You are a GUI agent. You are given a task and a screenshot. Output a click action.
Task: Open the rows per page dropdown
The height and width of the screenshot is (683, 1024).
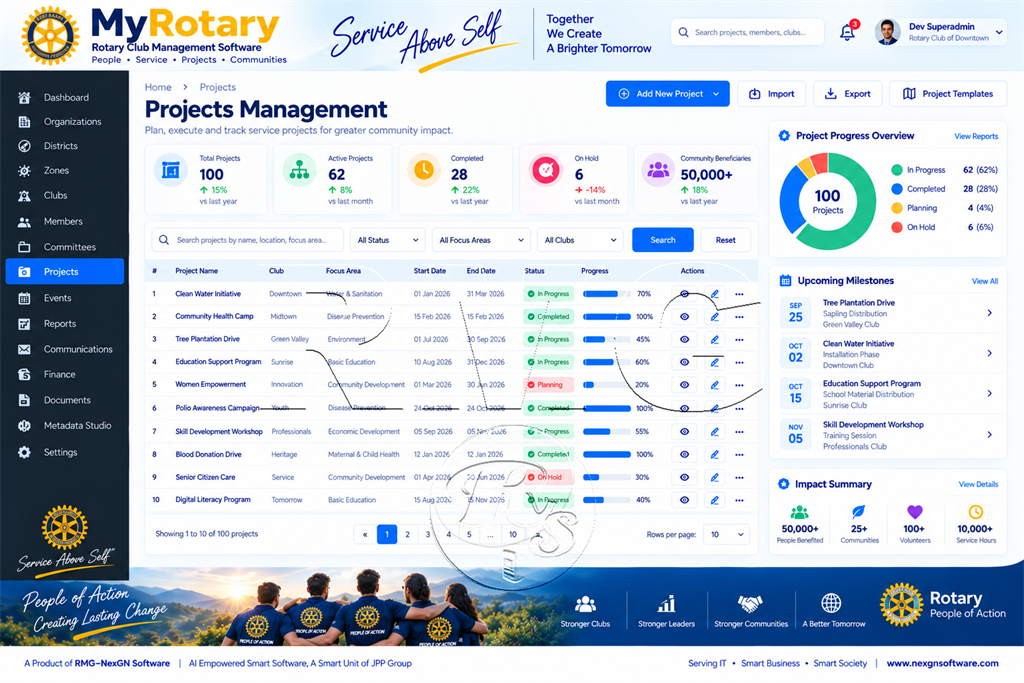pos(726,534)
